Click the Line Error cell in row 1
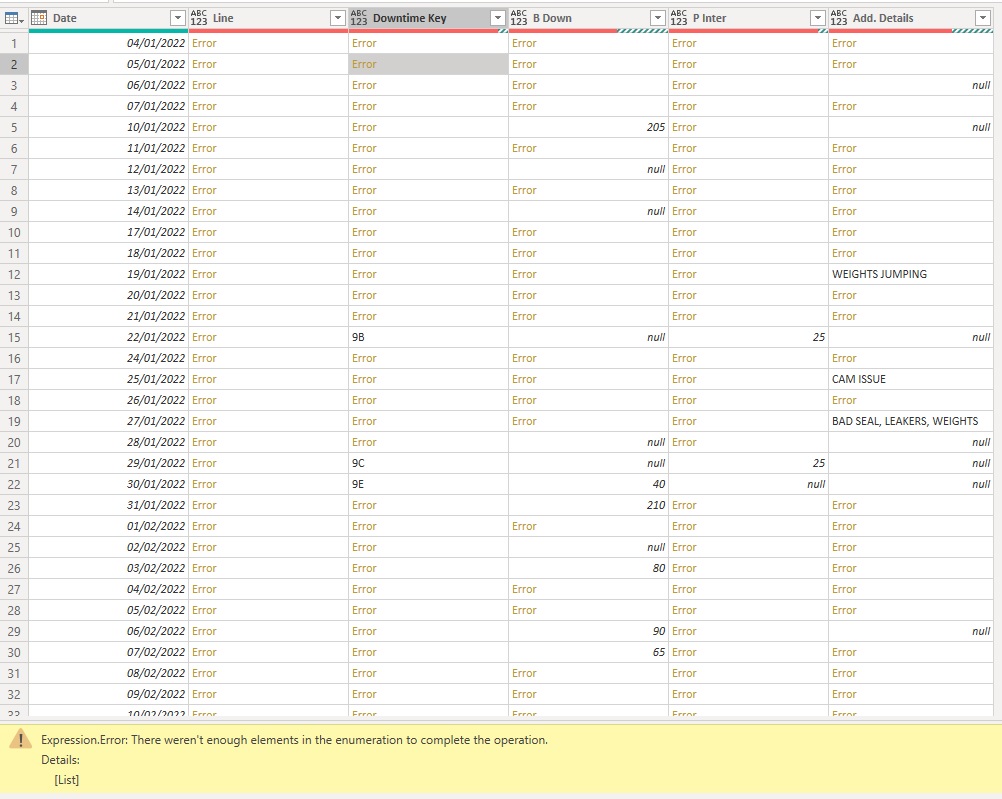Image resolution: width=1002 pixels, height=799 pixels. click(x=268, y=43)
